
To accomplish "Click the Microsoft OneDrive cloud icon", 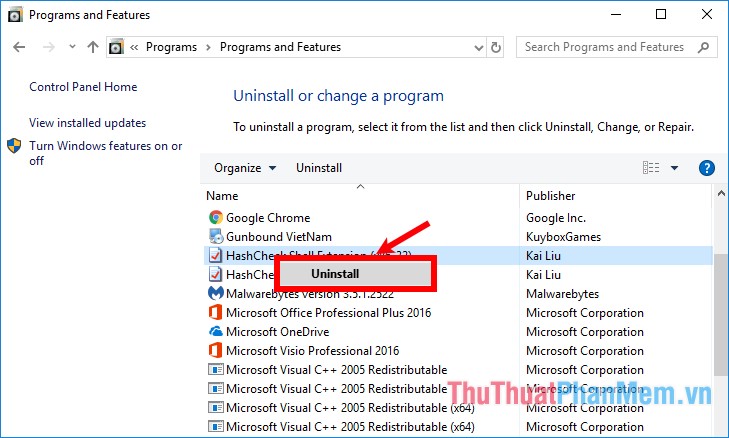I will tap(215, 332).
